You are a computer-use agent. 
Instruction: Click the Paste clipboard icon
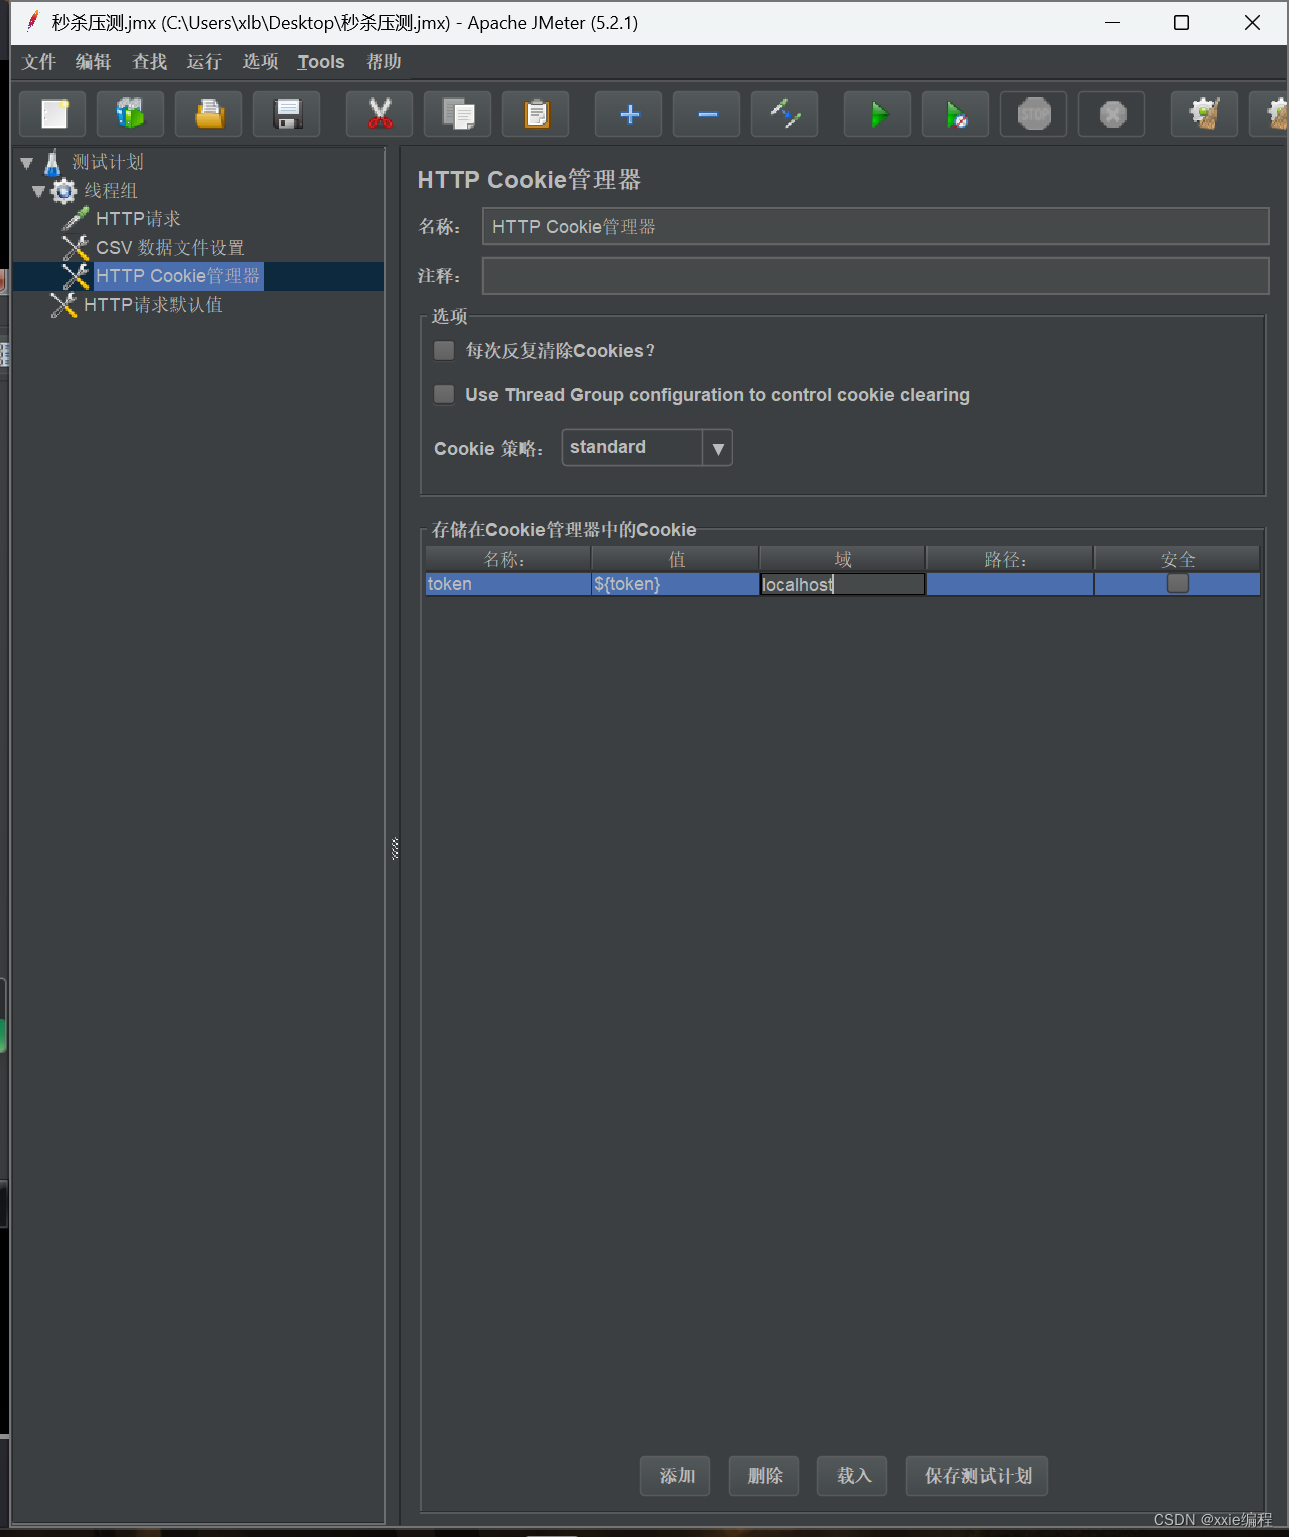[536, 114]
